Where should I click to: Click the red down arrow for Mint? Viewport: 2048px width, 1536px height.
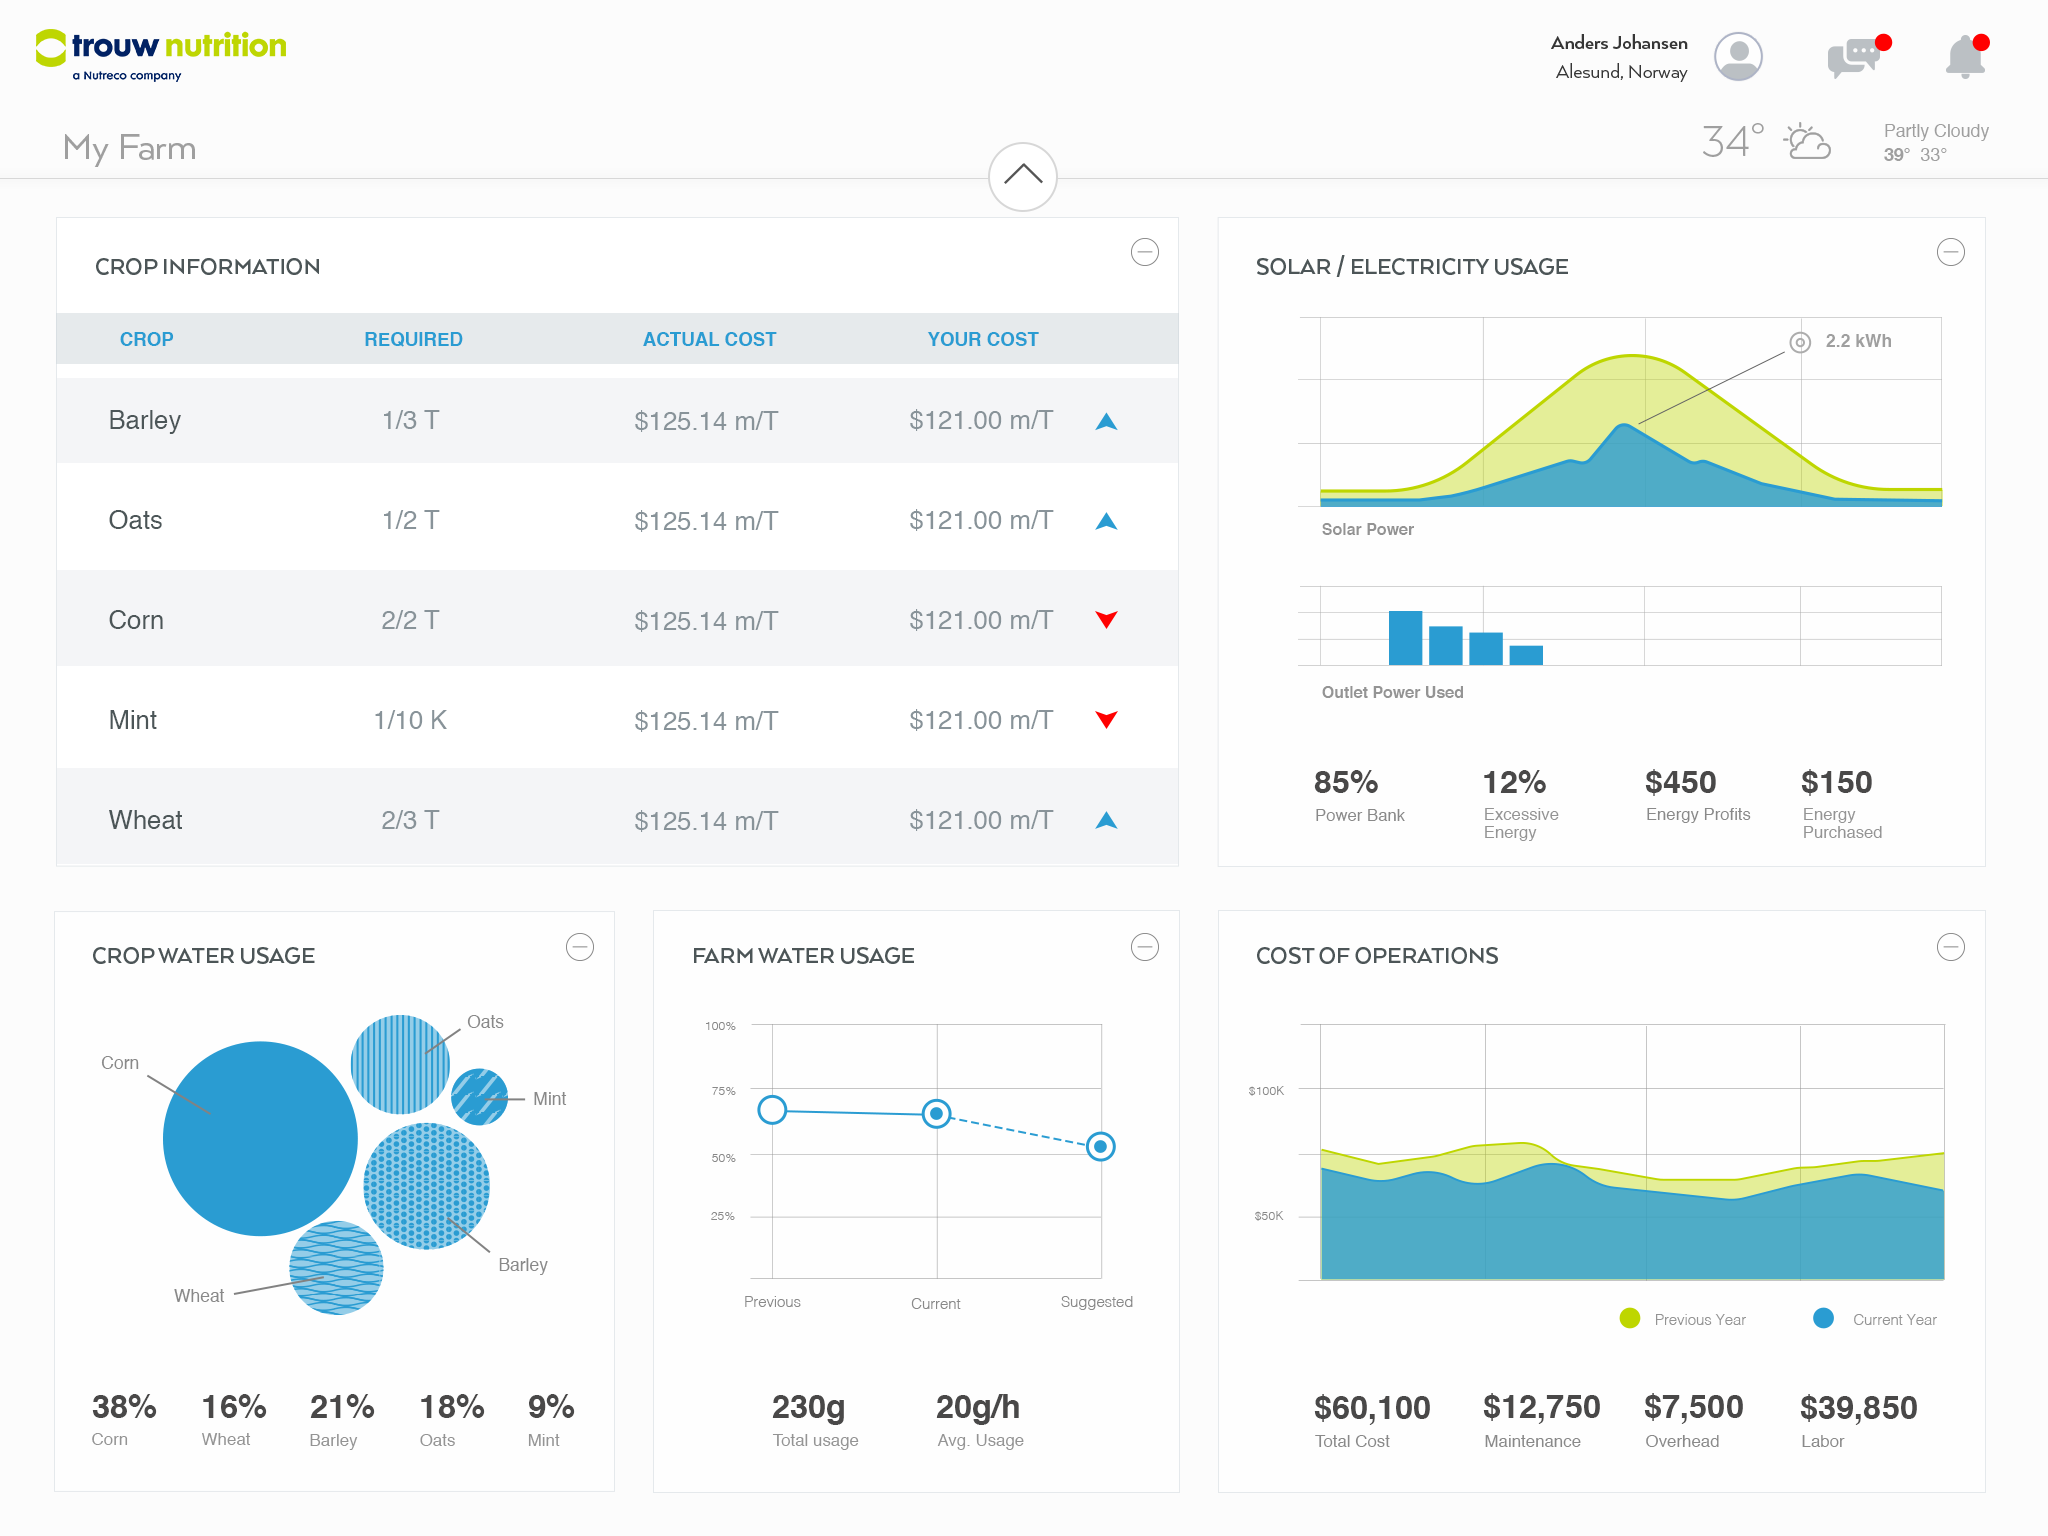[x=1106, y=720]
